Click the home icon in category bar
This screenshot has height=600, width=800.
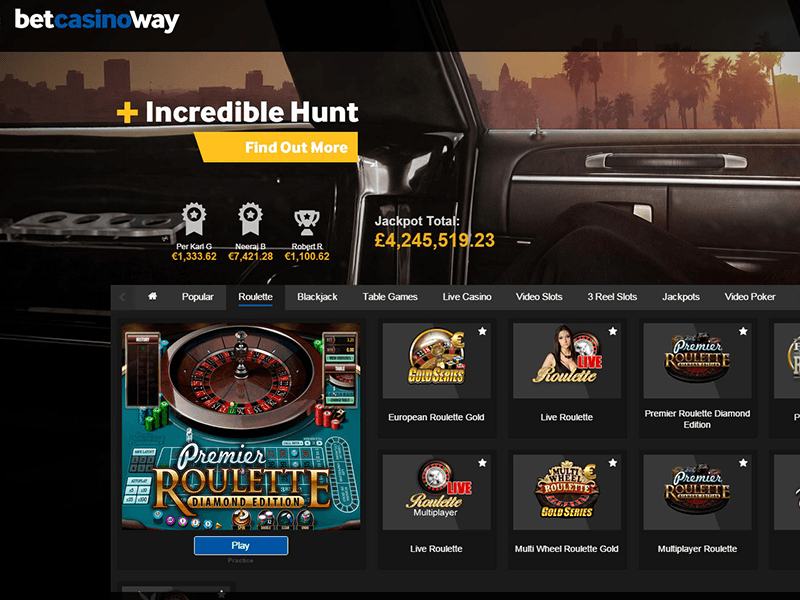tap(152, 296)
